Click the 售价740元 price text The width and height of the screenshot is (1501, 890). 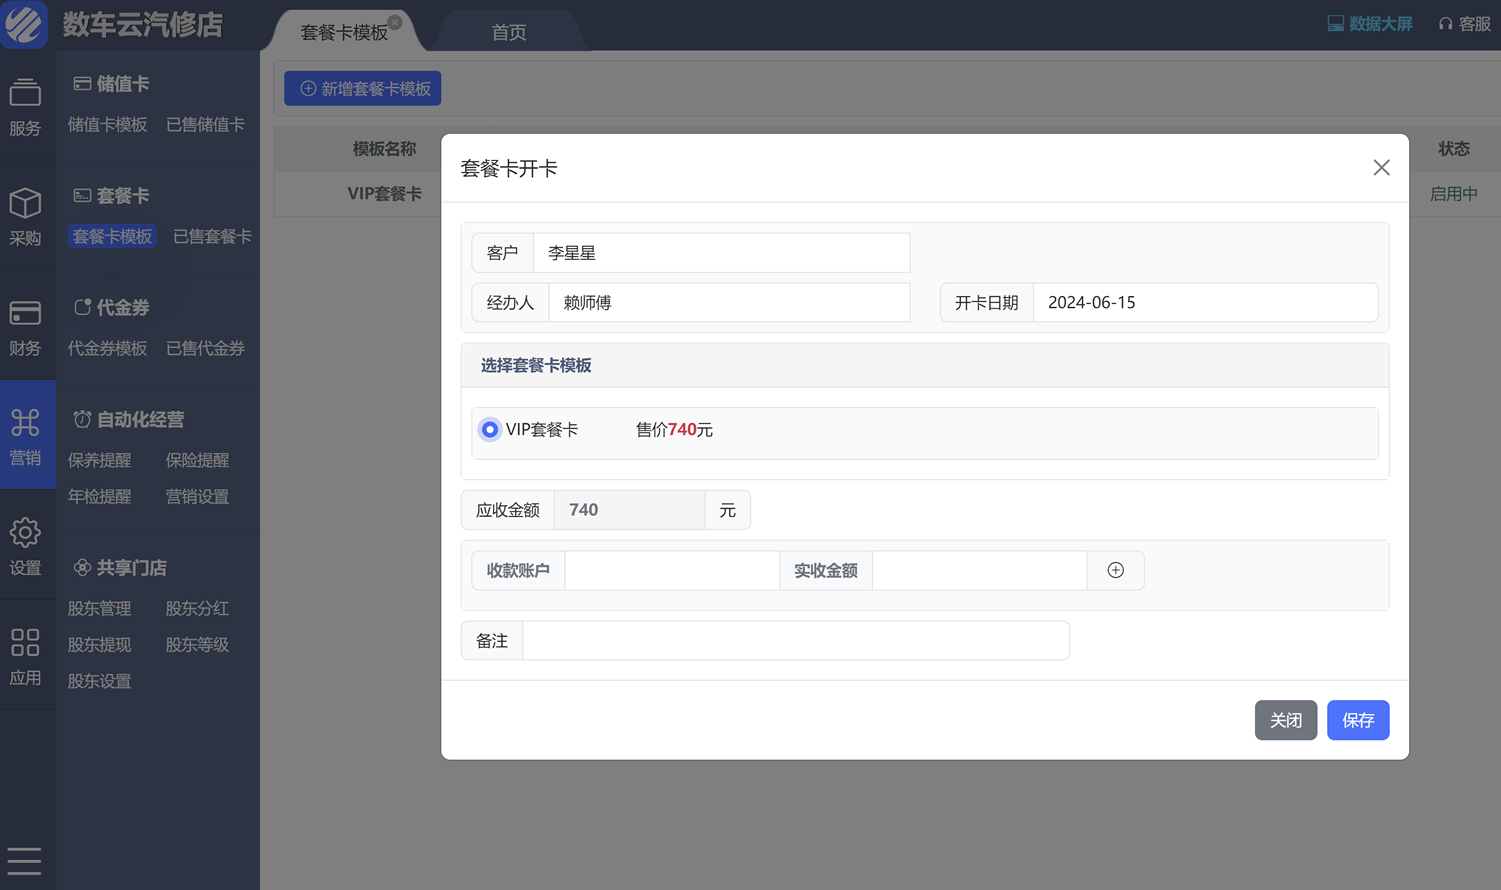(x=674, y=430)
